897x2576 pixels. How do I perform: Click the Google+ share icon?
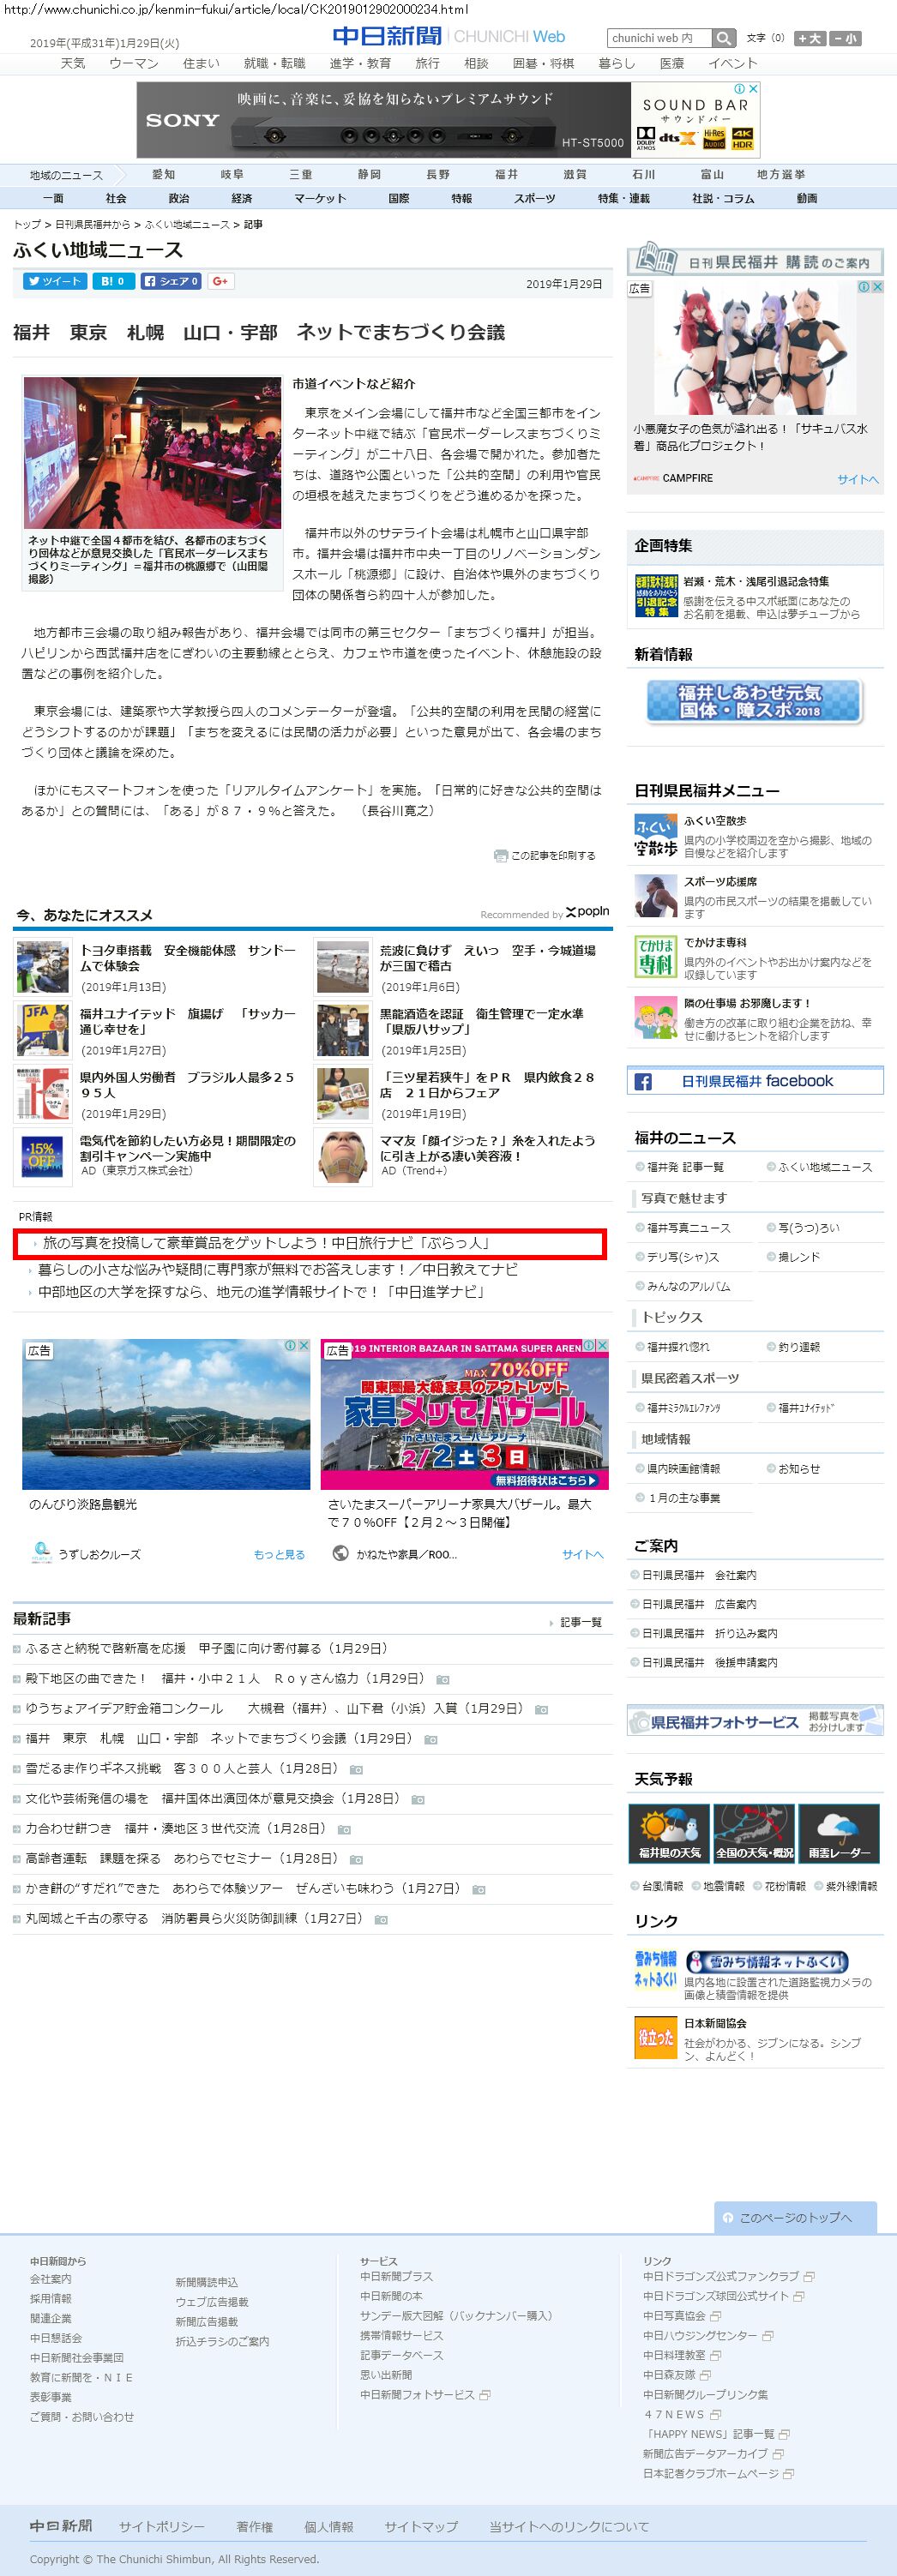click(221, 281)
